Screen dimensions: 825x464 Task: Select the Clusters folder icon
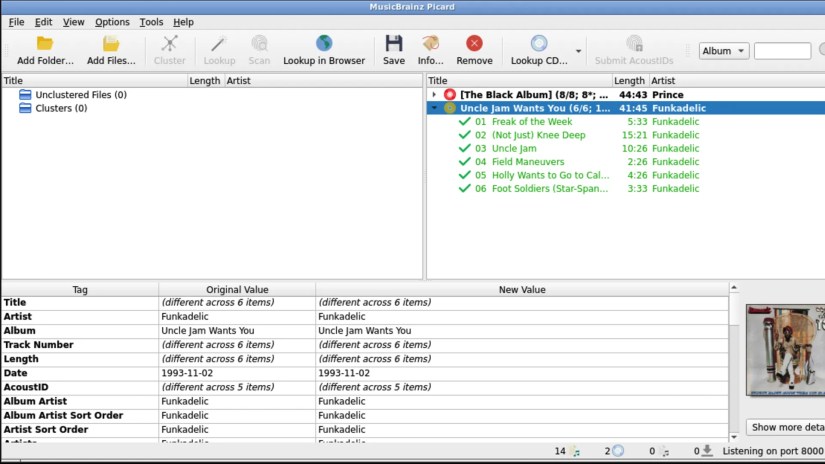click(x=25, y=108)
